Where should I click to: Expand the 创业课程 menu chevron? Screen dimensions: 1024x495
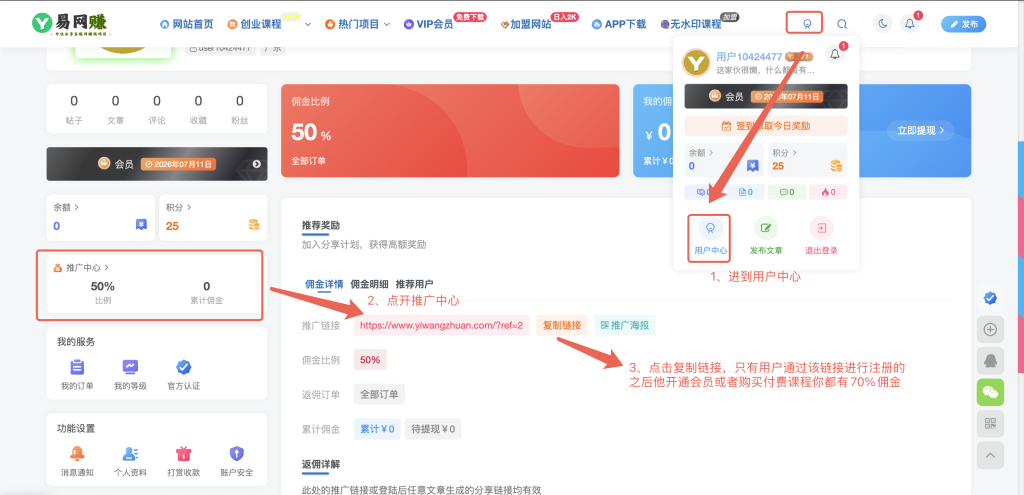[x=308, y=24]
